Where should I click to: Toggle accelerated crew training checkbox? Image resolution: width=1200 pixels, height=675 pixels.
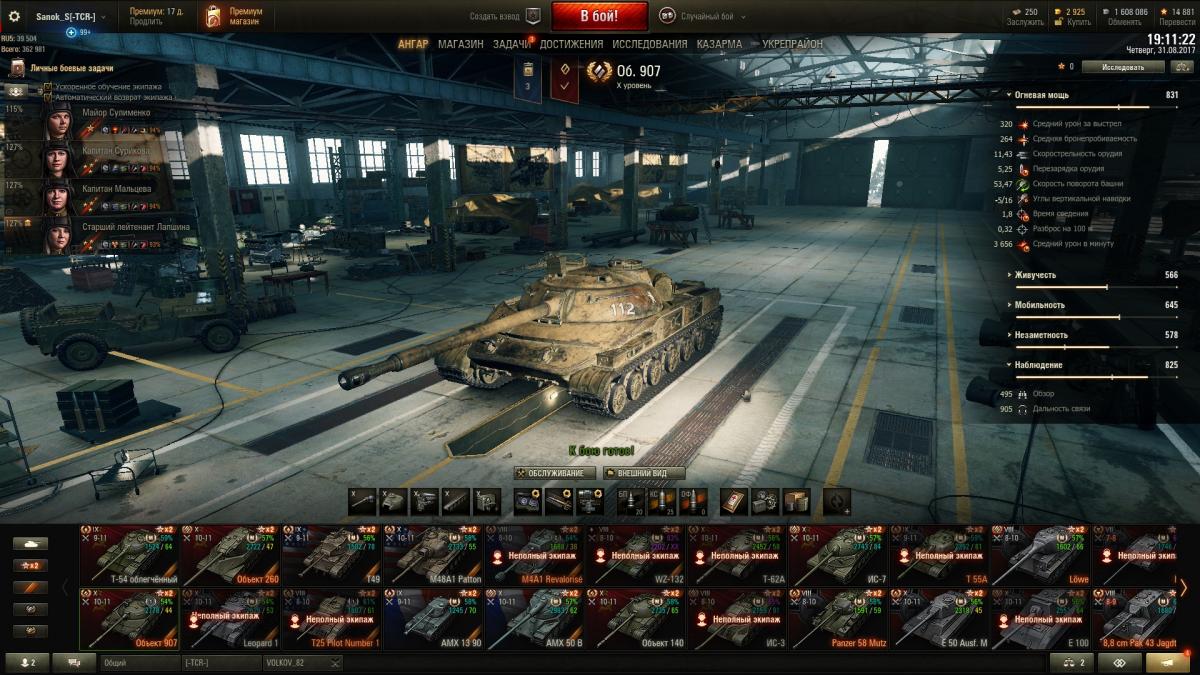[47, 87]
